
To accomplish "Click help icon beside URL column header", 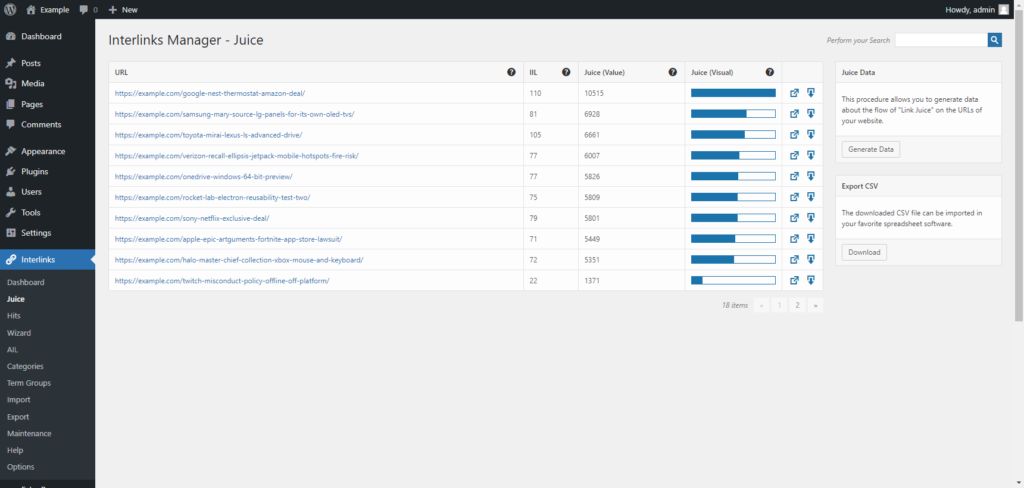I will [511, 73].
